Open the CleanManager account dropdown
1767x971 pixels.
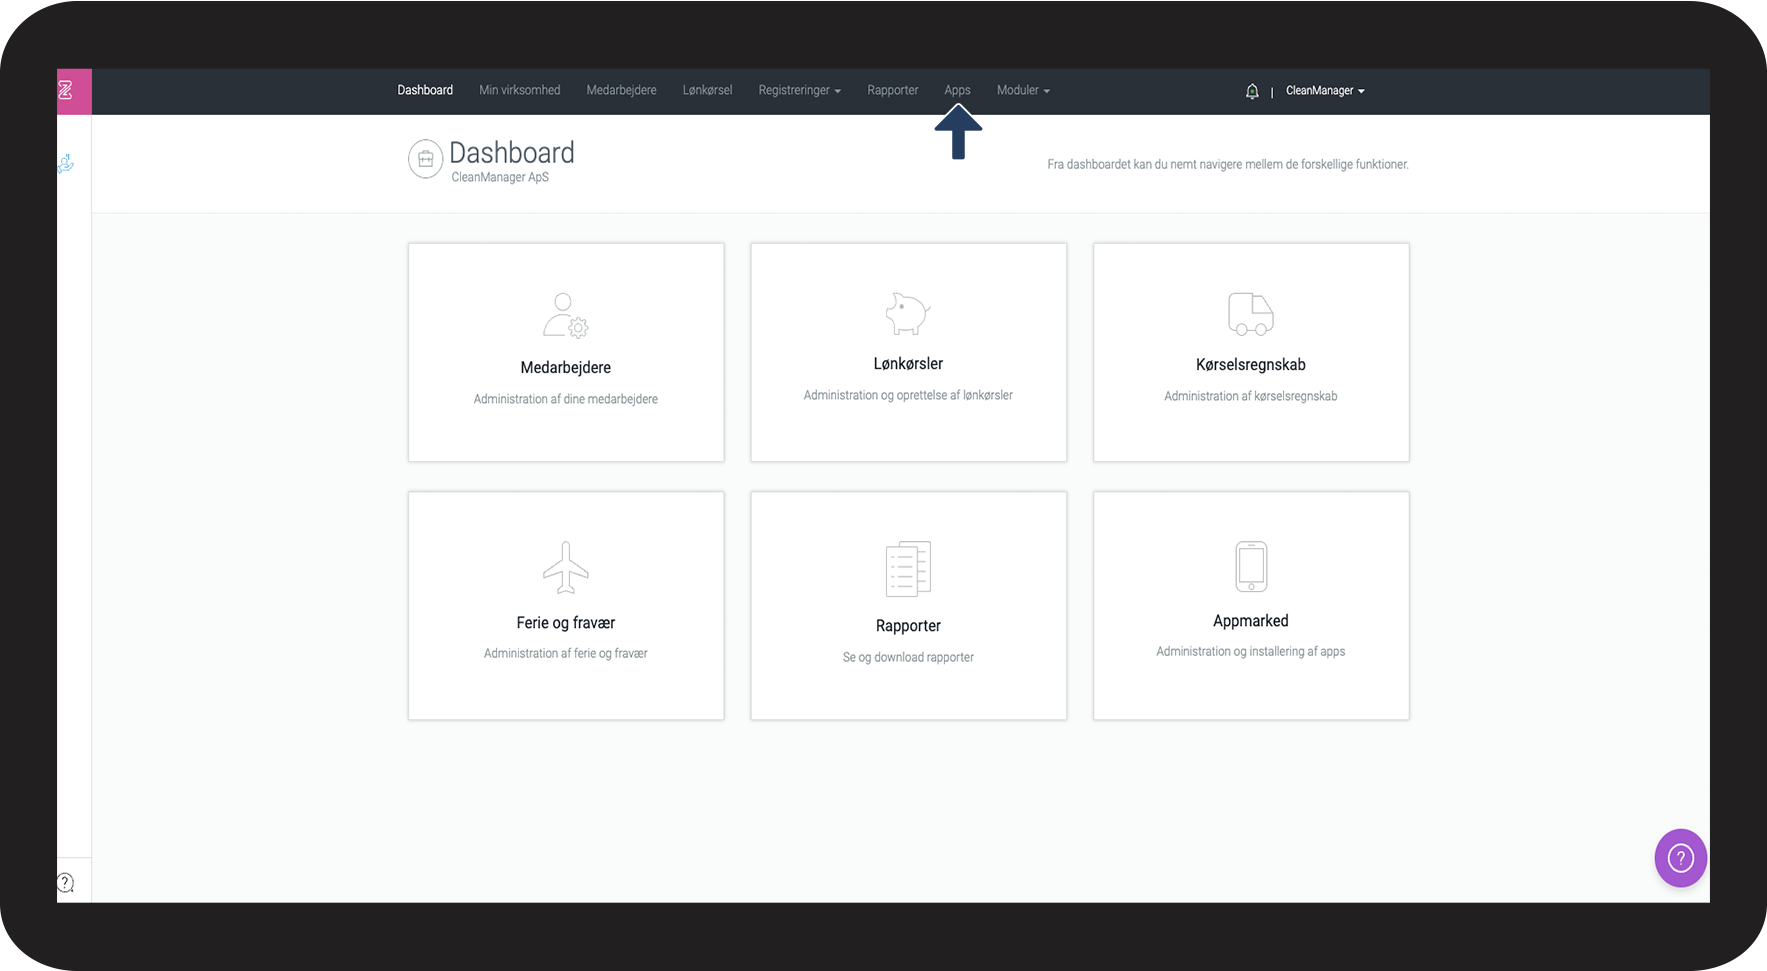[1325, 90]
